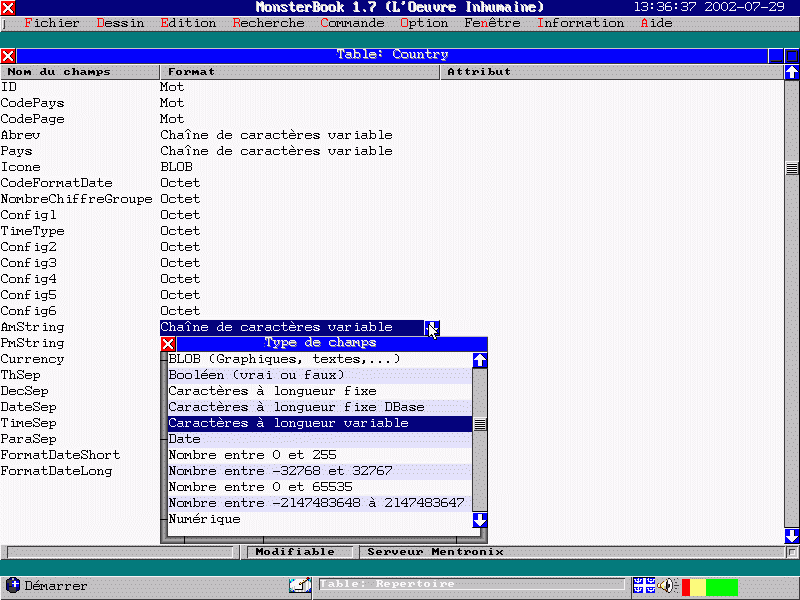Open the Recherche menu
This screenshot has width=800, height=600.
coord(268,23)
